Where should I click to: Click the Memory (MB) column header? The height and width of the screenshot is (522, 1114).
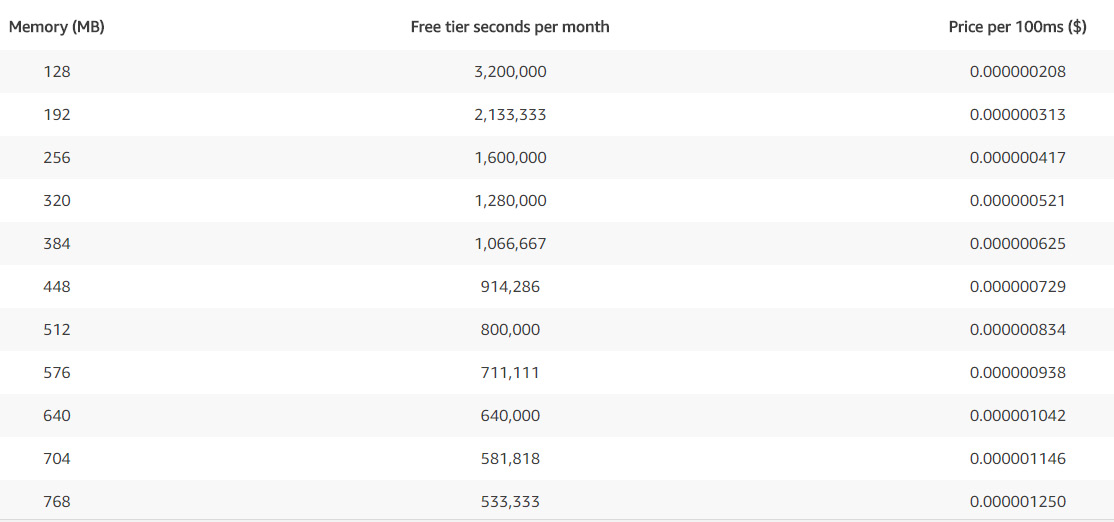point(57,27)
